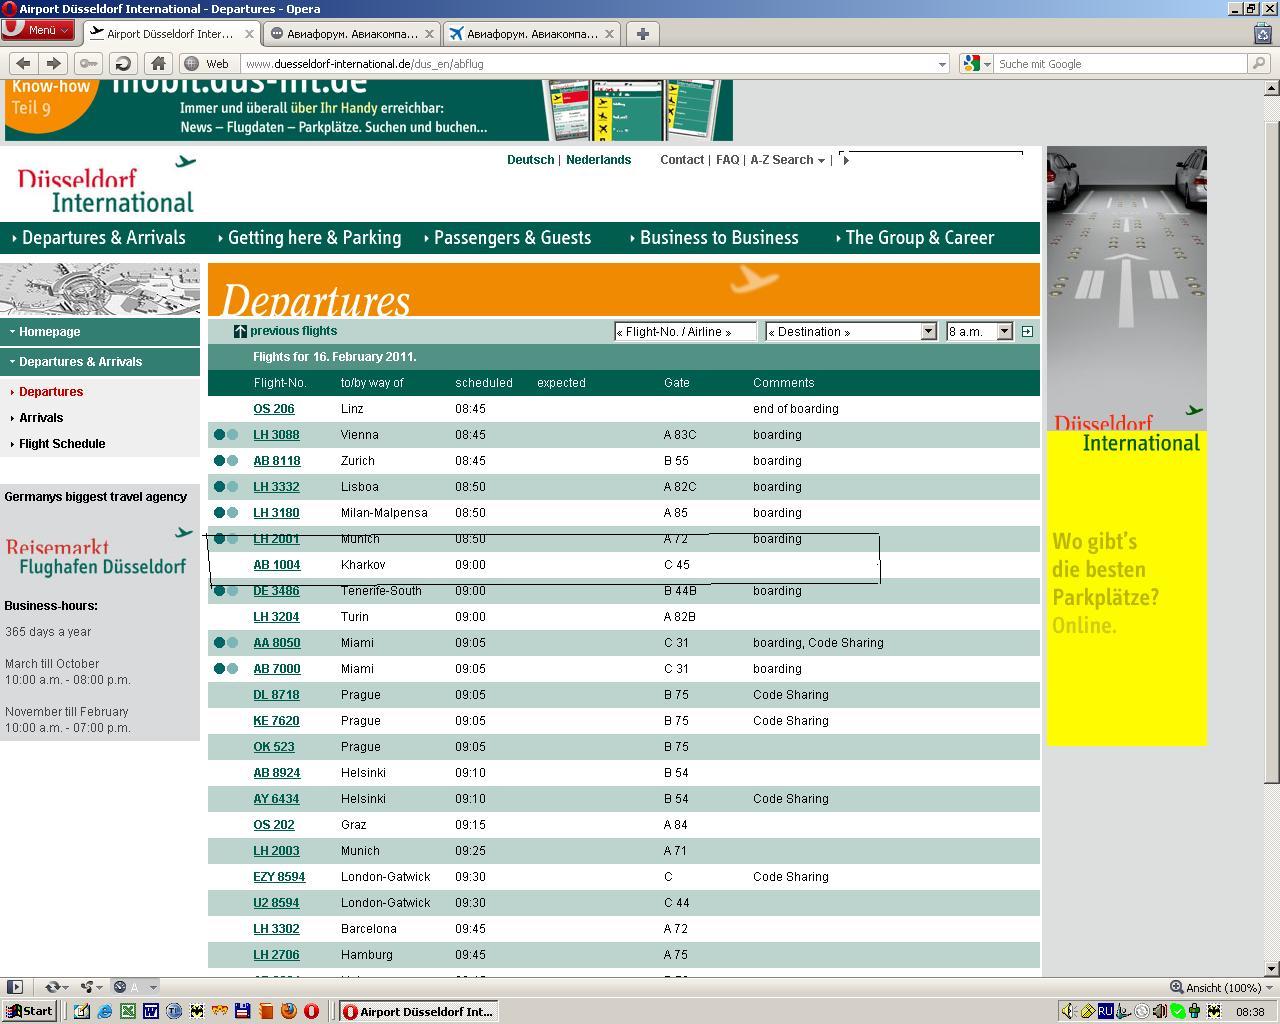Open Microsoft Word from the taskbar
Image resolution: width=1280 pixels, height=1024 pixels.
tap(150, 1011)
